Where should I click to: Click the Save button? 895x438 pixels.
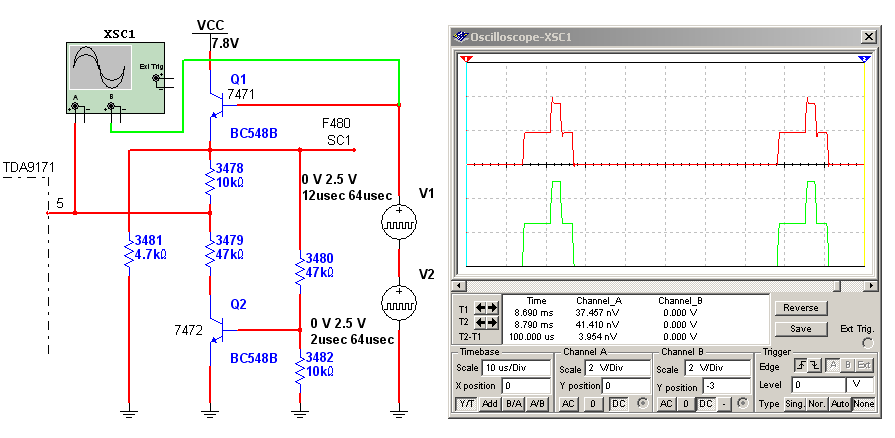pyautogui.click(x=800, y=328)
